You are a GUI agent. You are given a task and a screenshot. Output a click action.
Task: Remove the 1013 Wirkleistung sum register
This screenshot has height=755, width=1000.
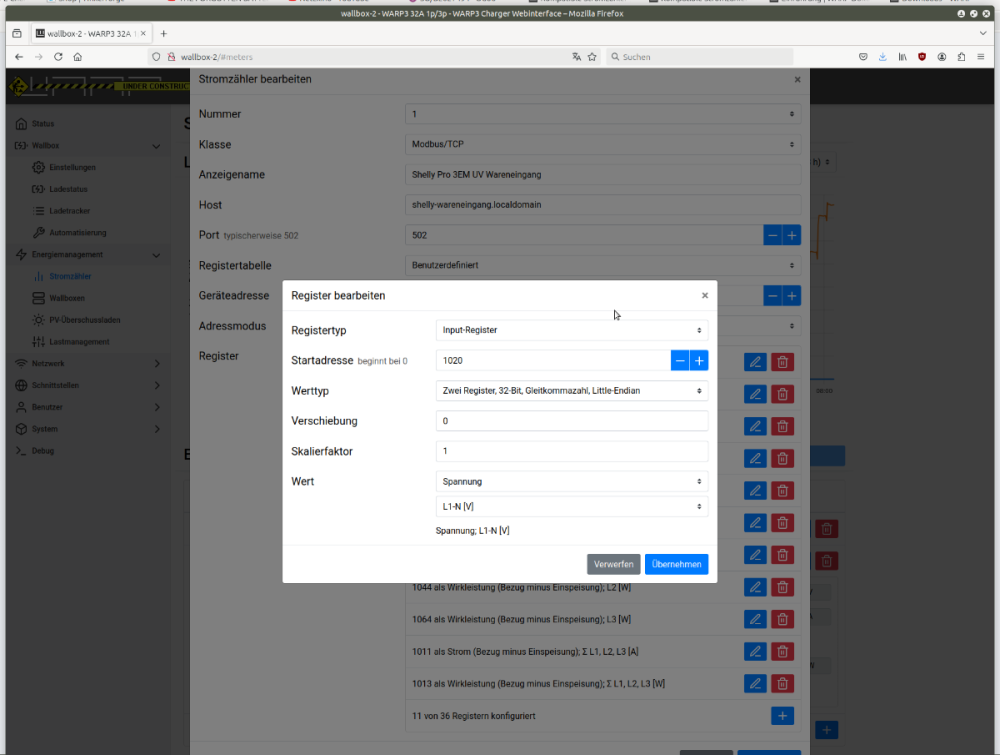[x=783, y=684]
